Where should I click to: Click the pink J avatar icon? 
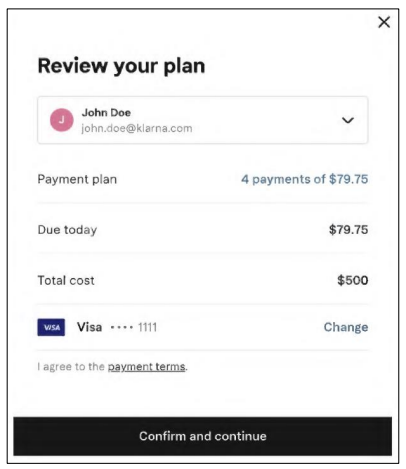pos(62,120)
